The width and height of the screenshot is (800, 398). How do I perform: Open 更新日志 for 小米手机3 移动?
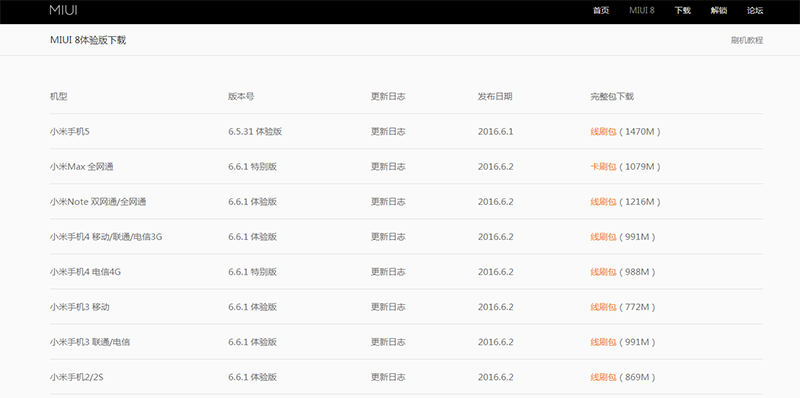click(x=388, y=307)
